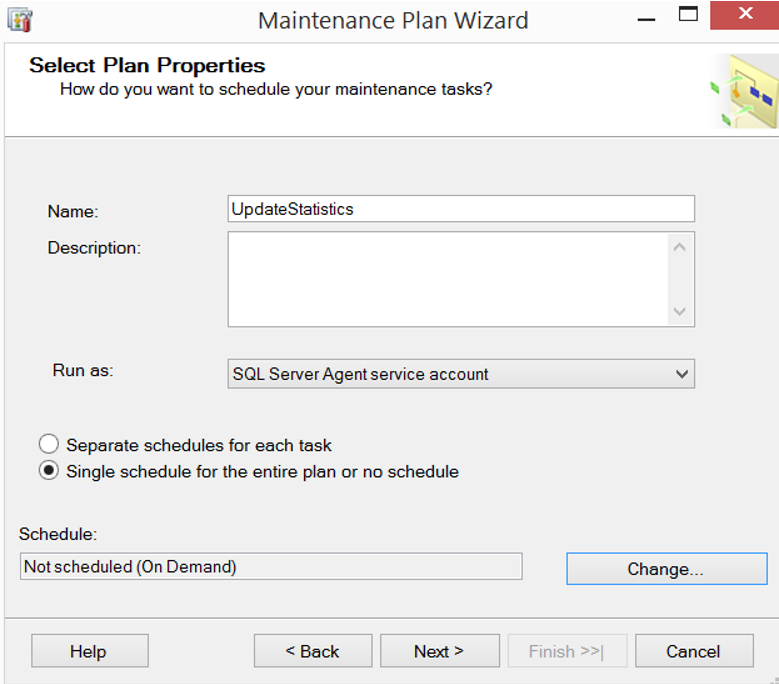Close the wizard with the red X
779x684 pixels.
[744, 15]
